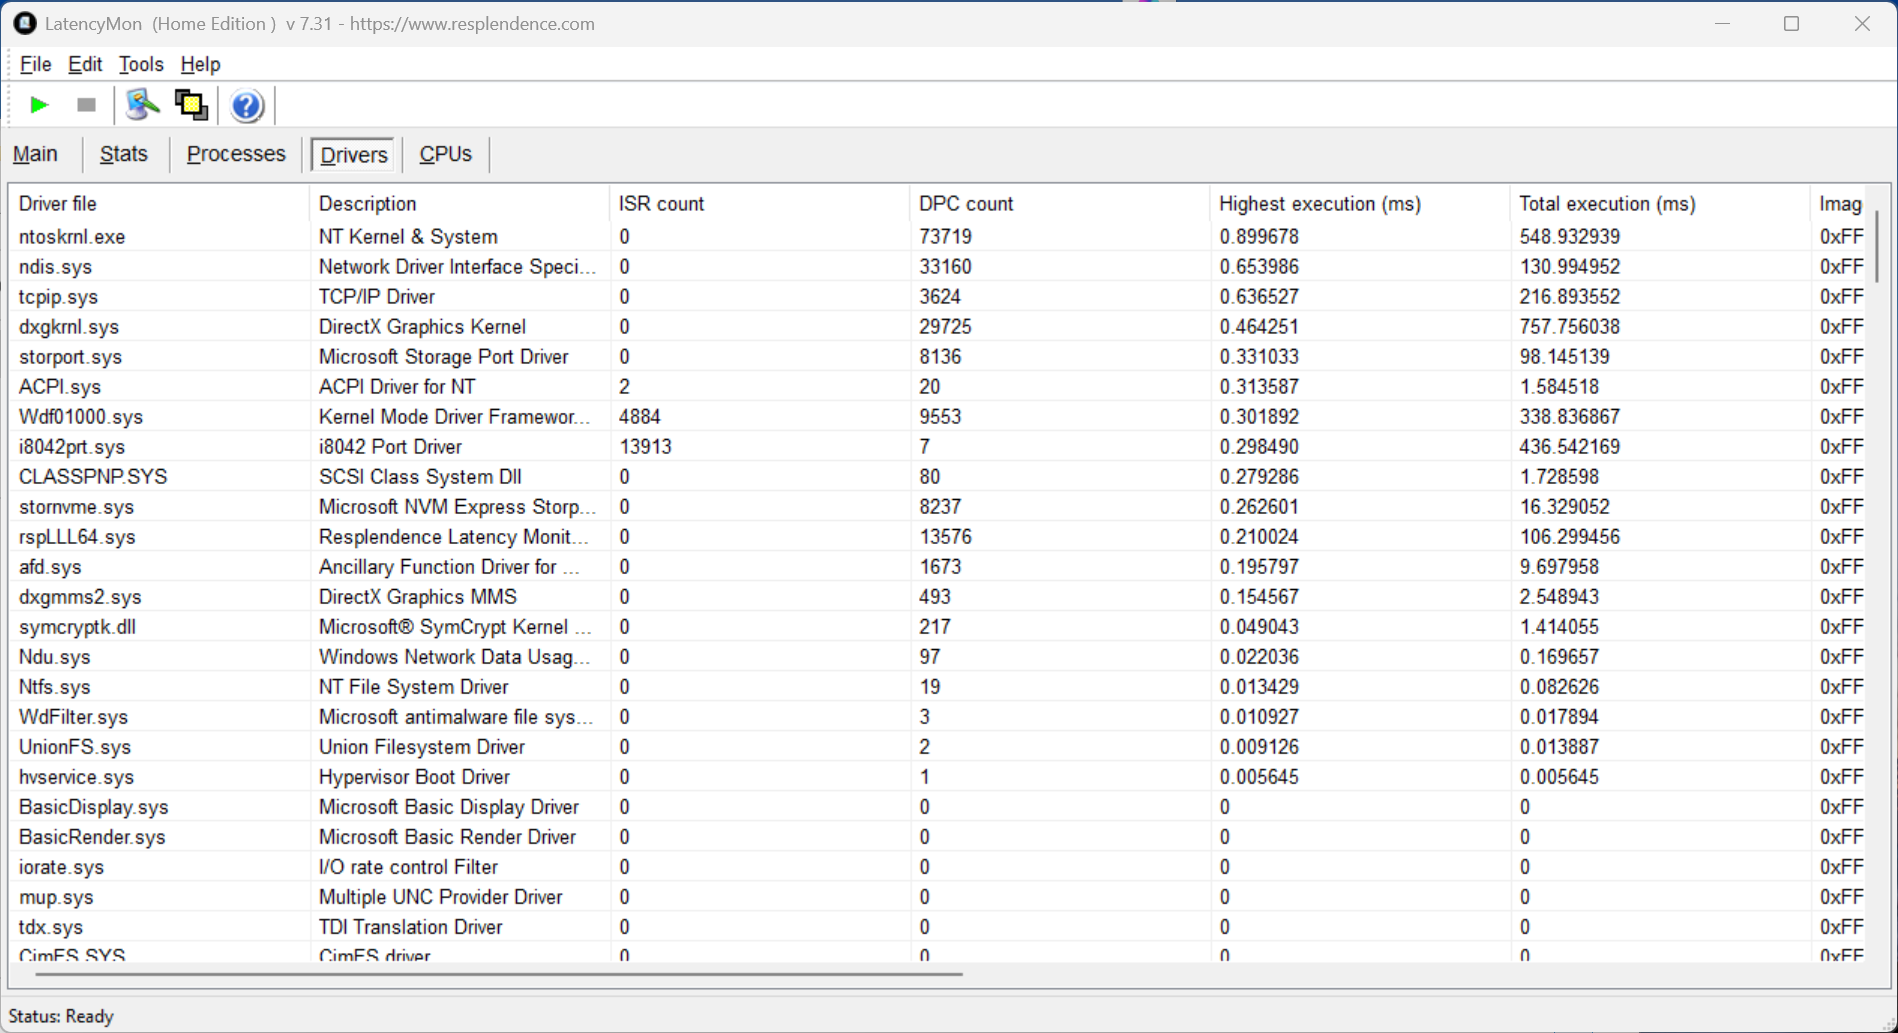Switch to the Stats tab
Image resolution: width=1898 pixels, height=1033 pixels.
[x=124, y=154]
